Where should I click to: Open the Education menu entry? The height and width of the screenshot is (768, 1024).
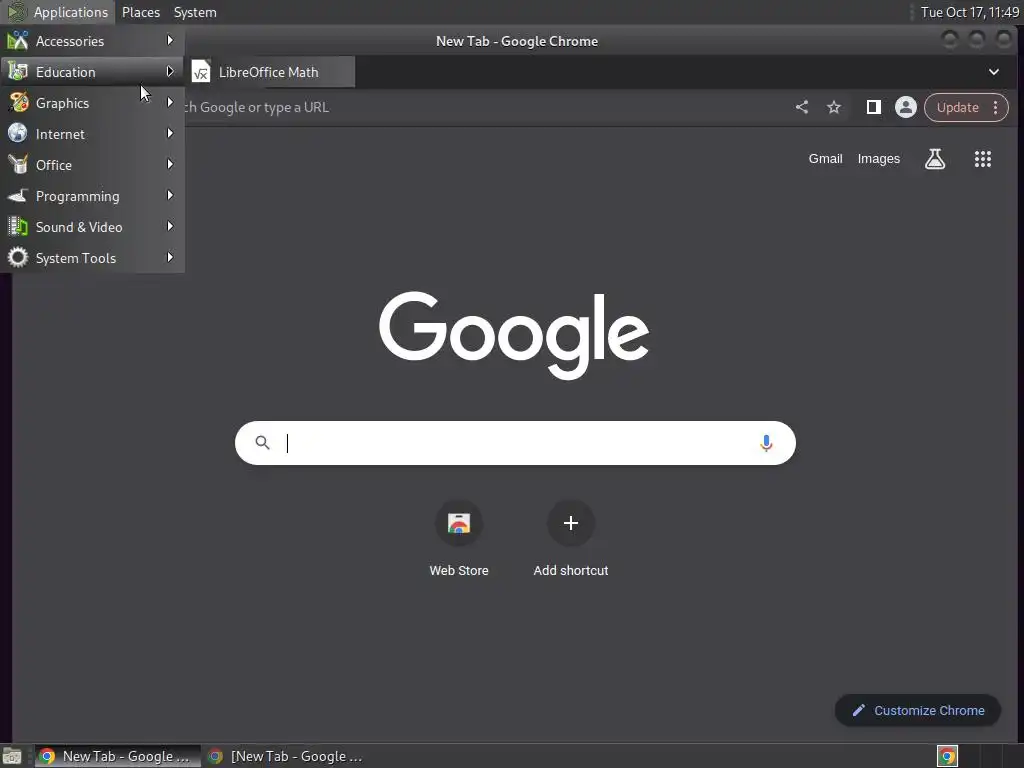tap(92, 72)
